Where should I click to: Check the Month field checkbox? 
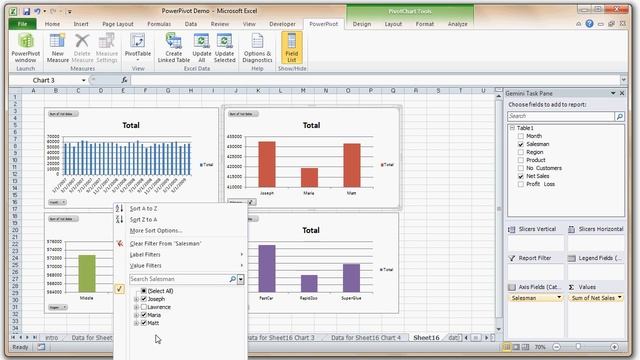(x=520, y=136)
